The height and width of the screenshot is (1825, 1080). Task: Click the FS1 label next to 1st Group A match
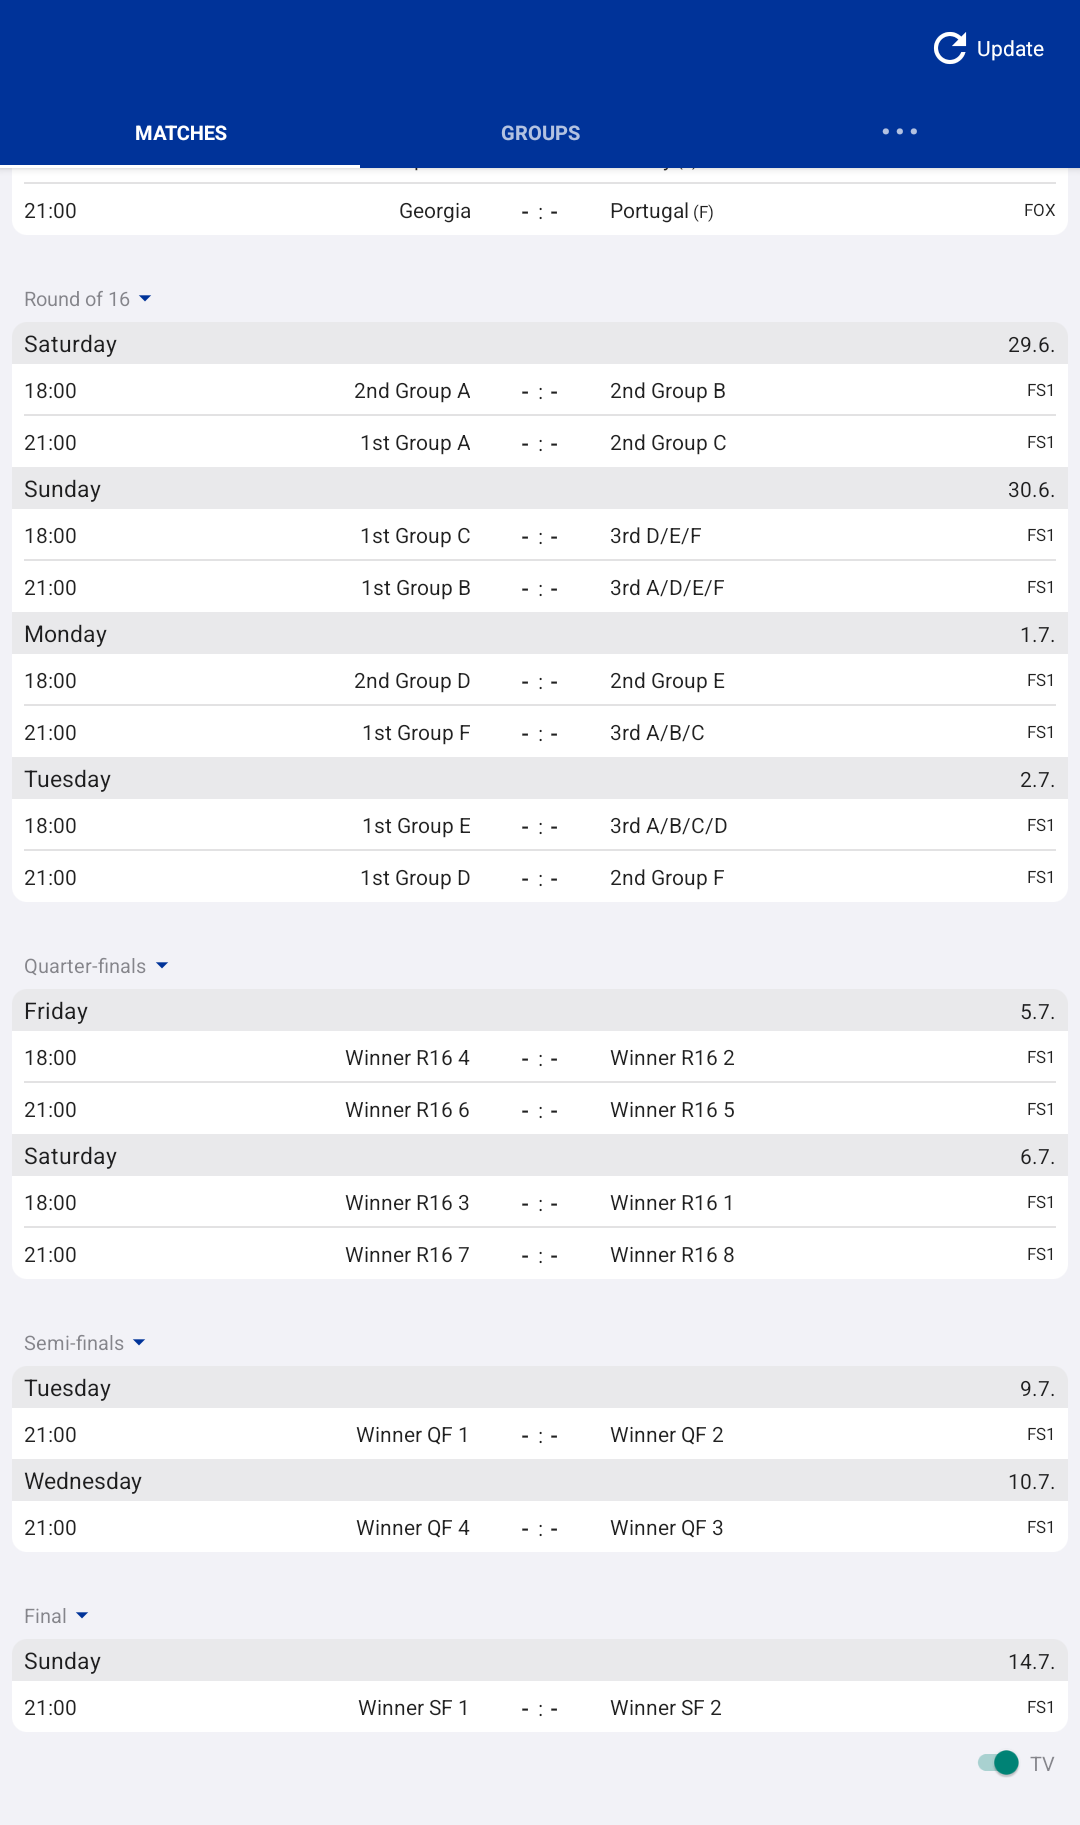[x=1041, y=442]
